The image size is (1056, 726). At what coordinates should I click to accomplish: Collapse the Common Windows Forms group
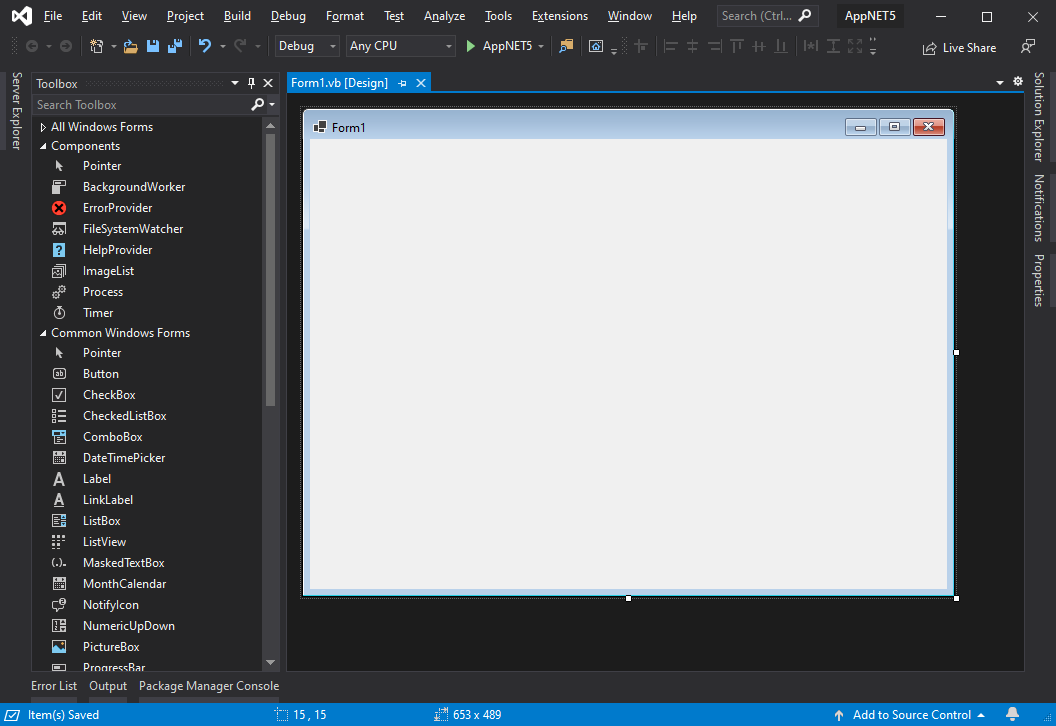point(43,333)
